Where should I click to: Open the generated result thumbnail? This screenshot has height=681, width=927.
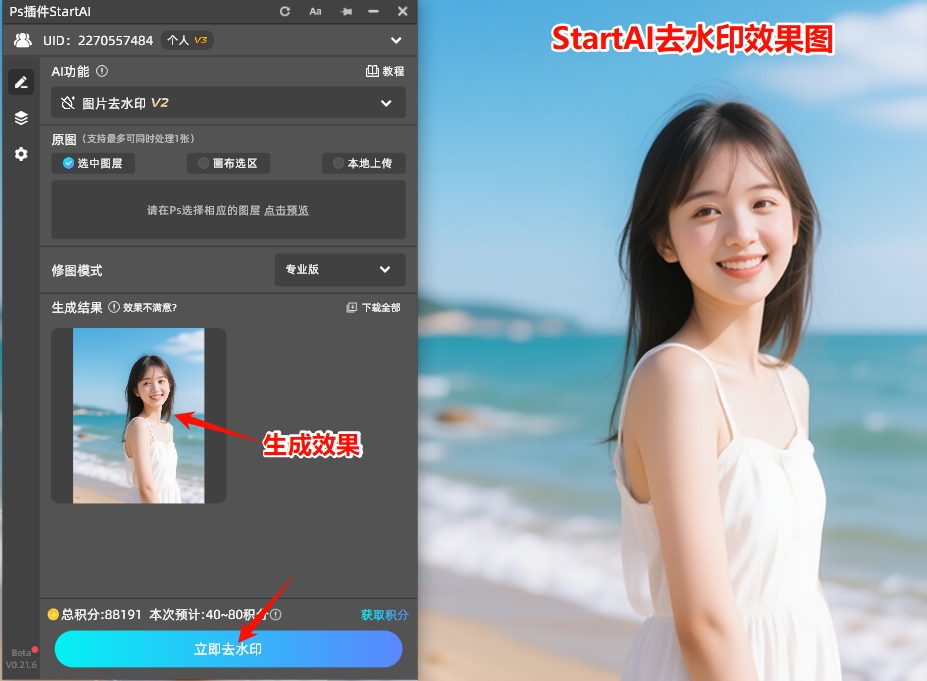coord(138,415)
